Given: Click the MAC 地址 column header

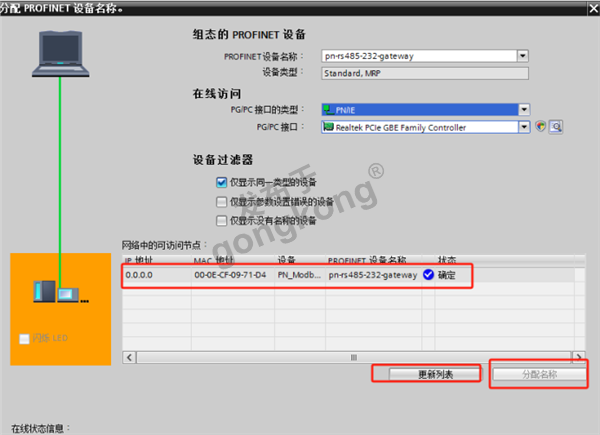Looking at the screenshot, I should click(233, 260).
